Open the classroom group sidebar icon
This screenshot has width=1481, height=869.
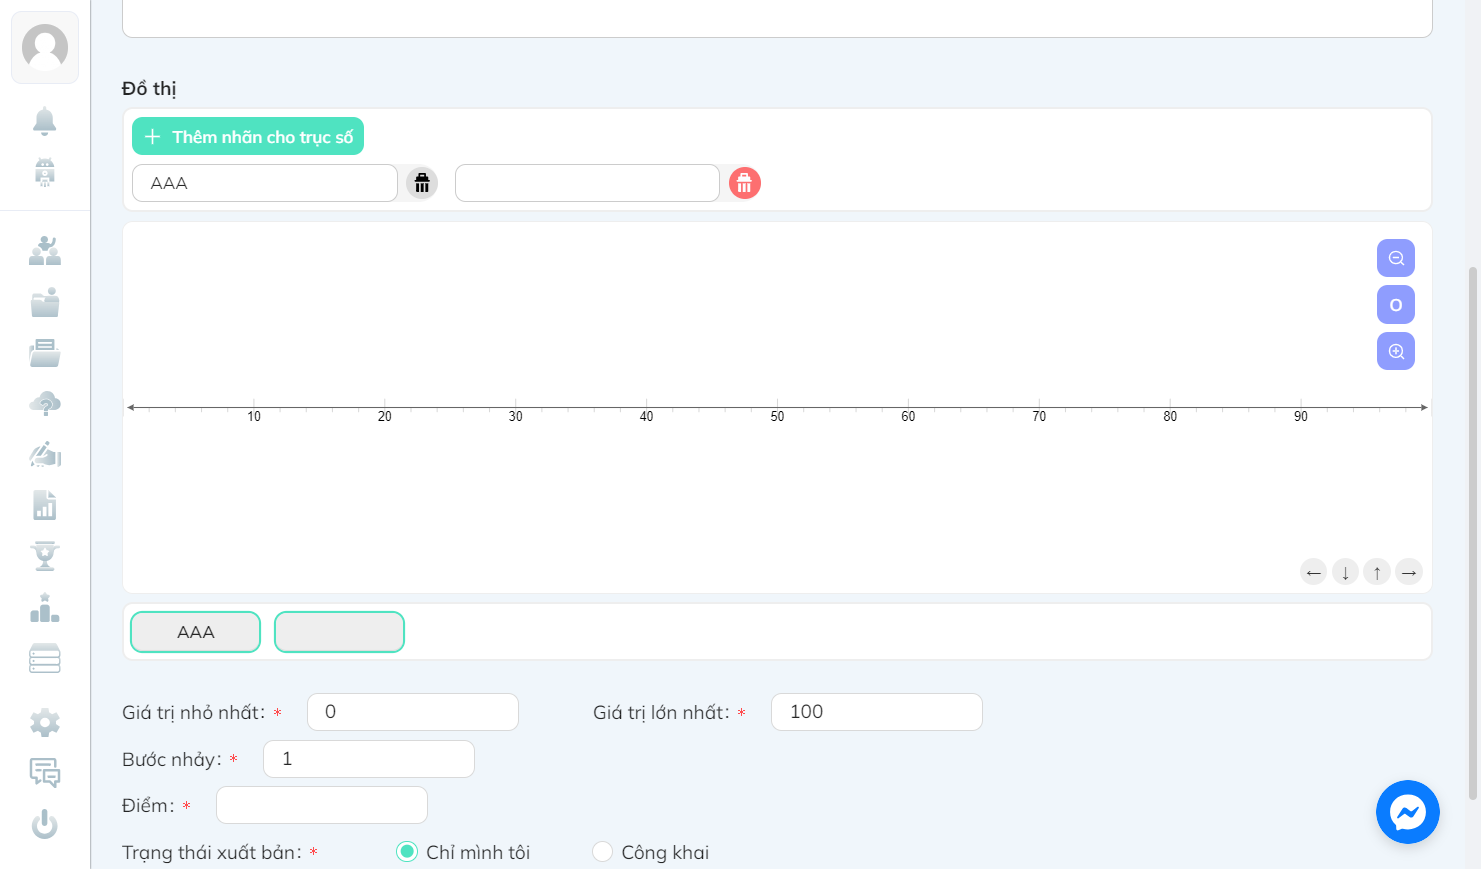(x=45, y=250)
